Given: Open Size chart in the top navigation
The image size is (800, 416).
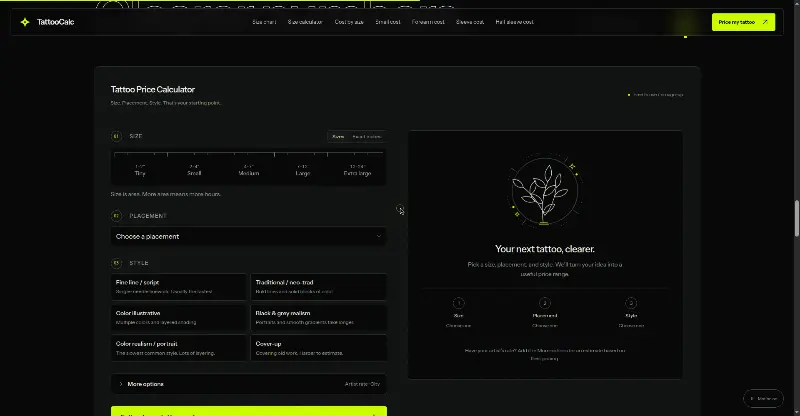Looking at the screenshot, I should pos(264,22).
